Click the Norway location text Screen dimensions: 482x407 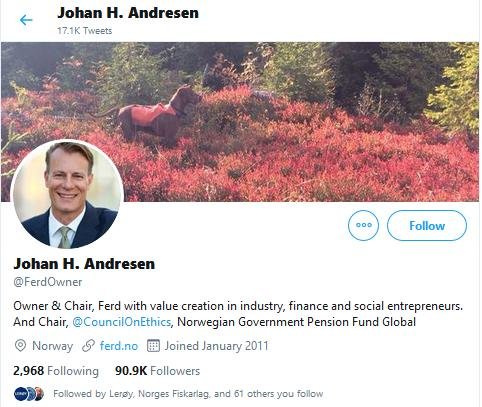coord(52,346)
